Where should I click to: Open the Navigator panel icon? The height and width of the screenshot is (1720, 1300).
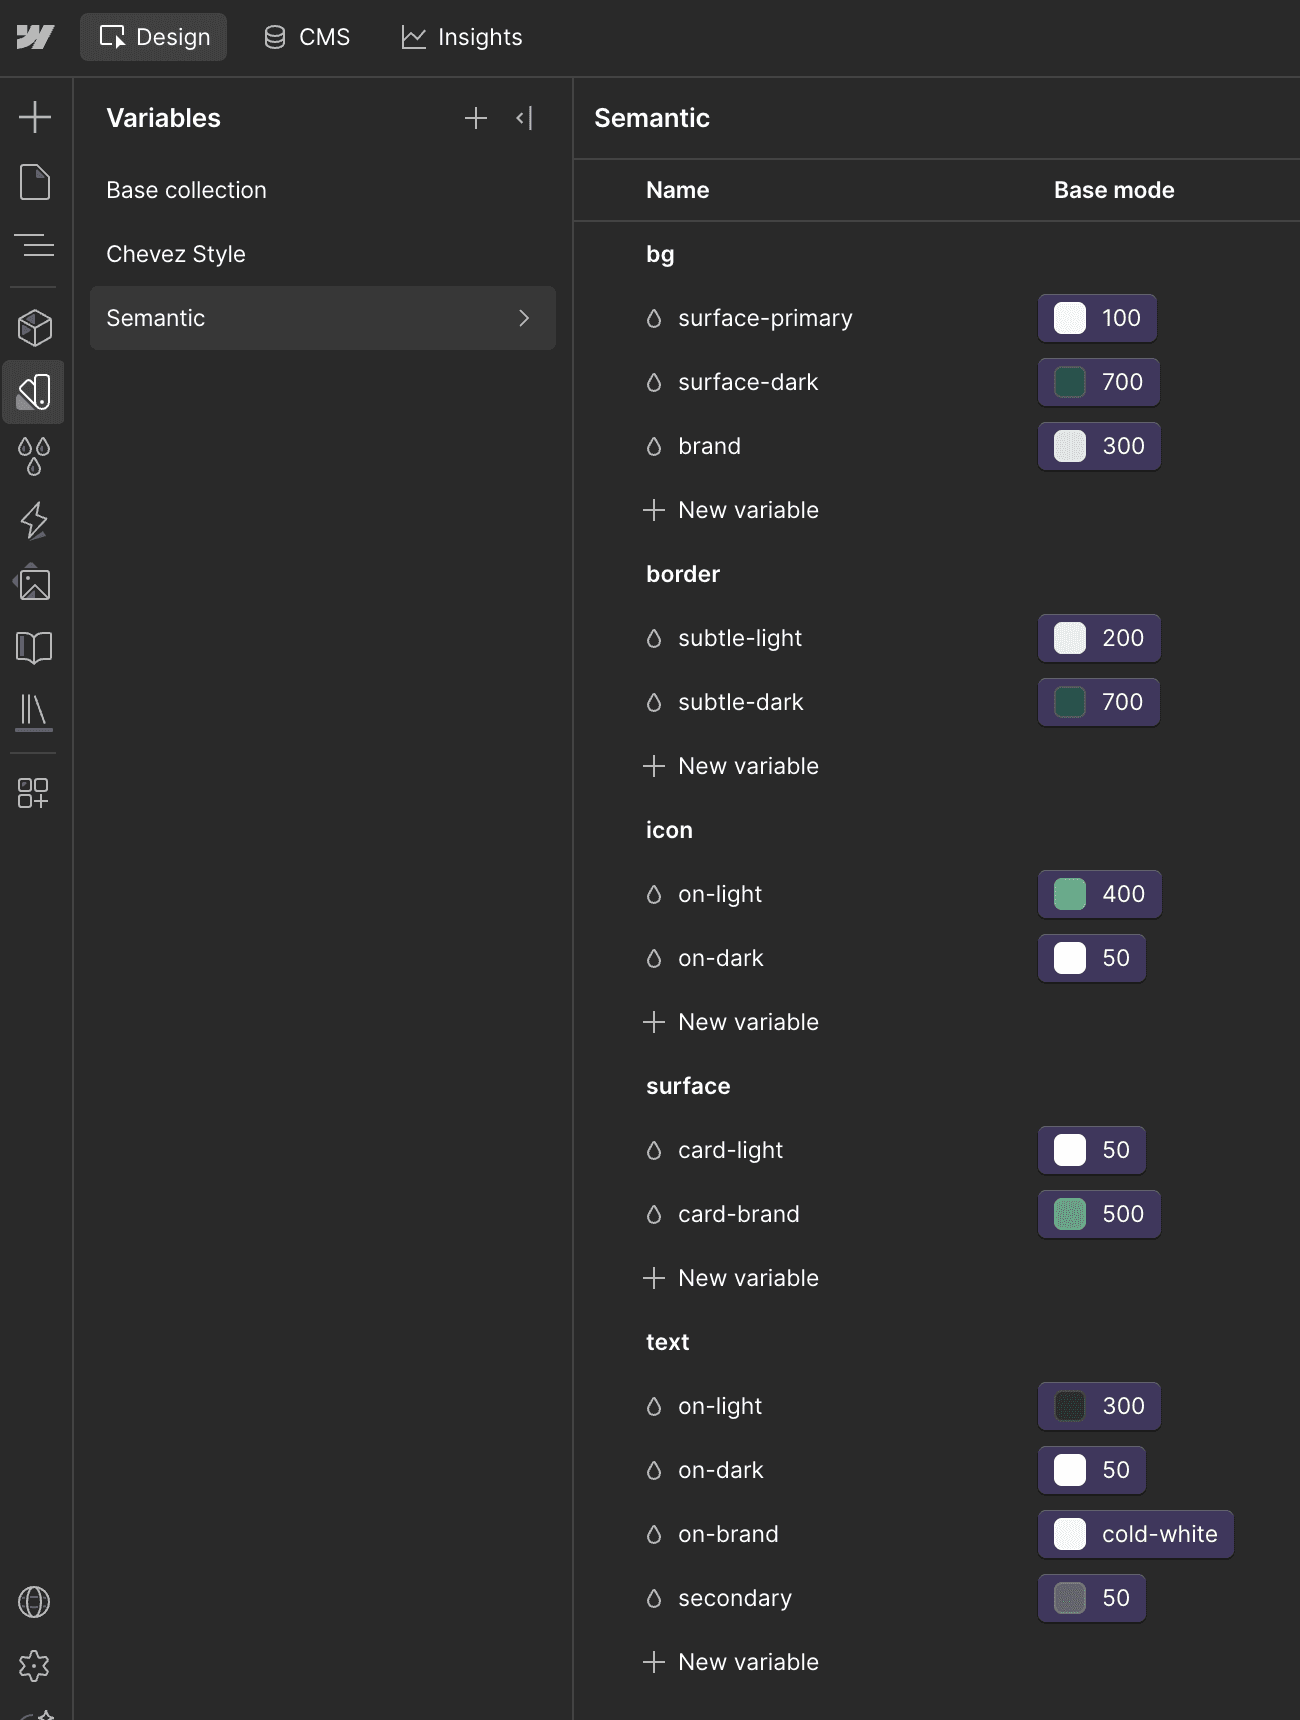[35, 246]
